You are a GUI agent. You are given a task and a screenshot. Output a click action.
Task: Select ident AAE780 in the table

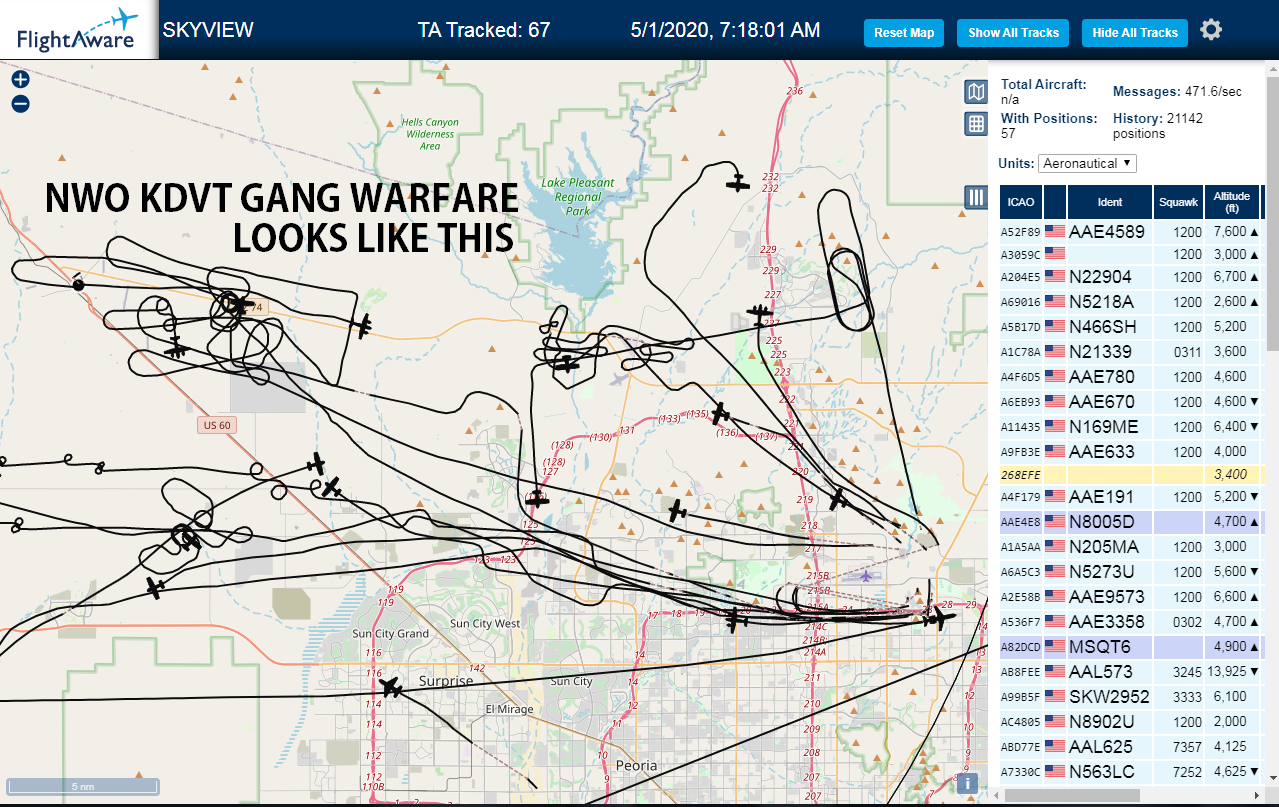coord(1102,377)
